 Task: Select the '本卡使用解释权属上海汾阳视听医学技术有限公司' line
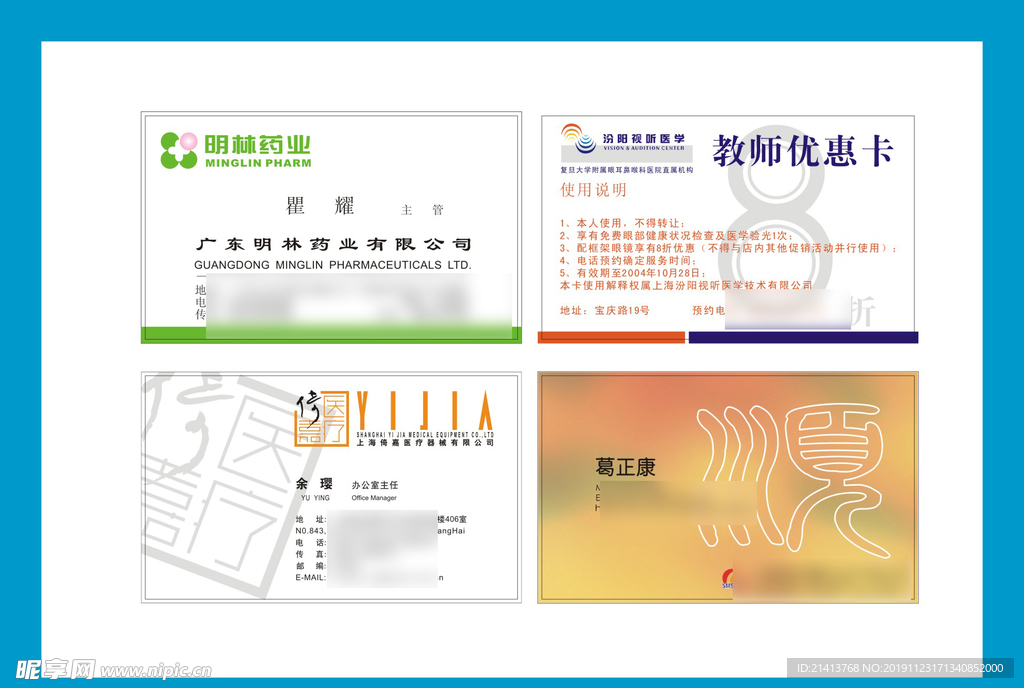[x=686, y=285]
